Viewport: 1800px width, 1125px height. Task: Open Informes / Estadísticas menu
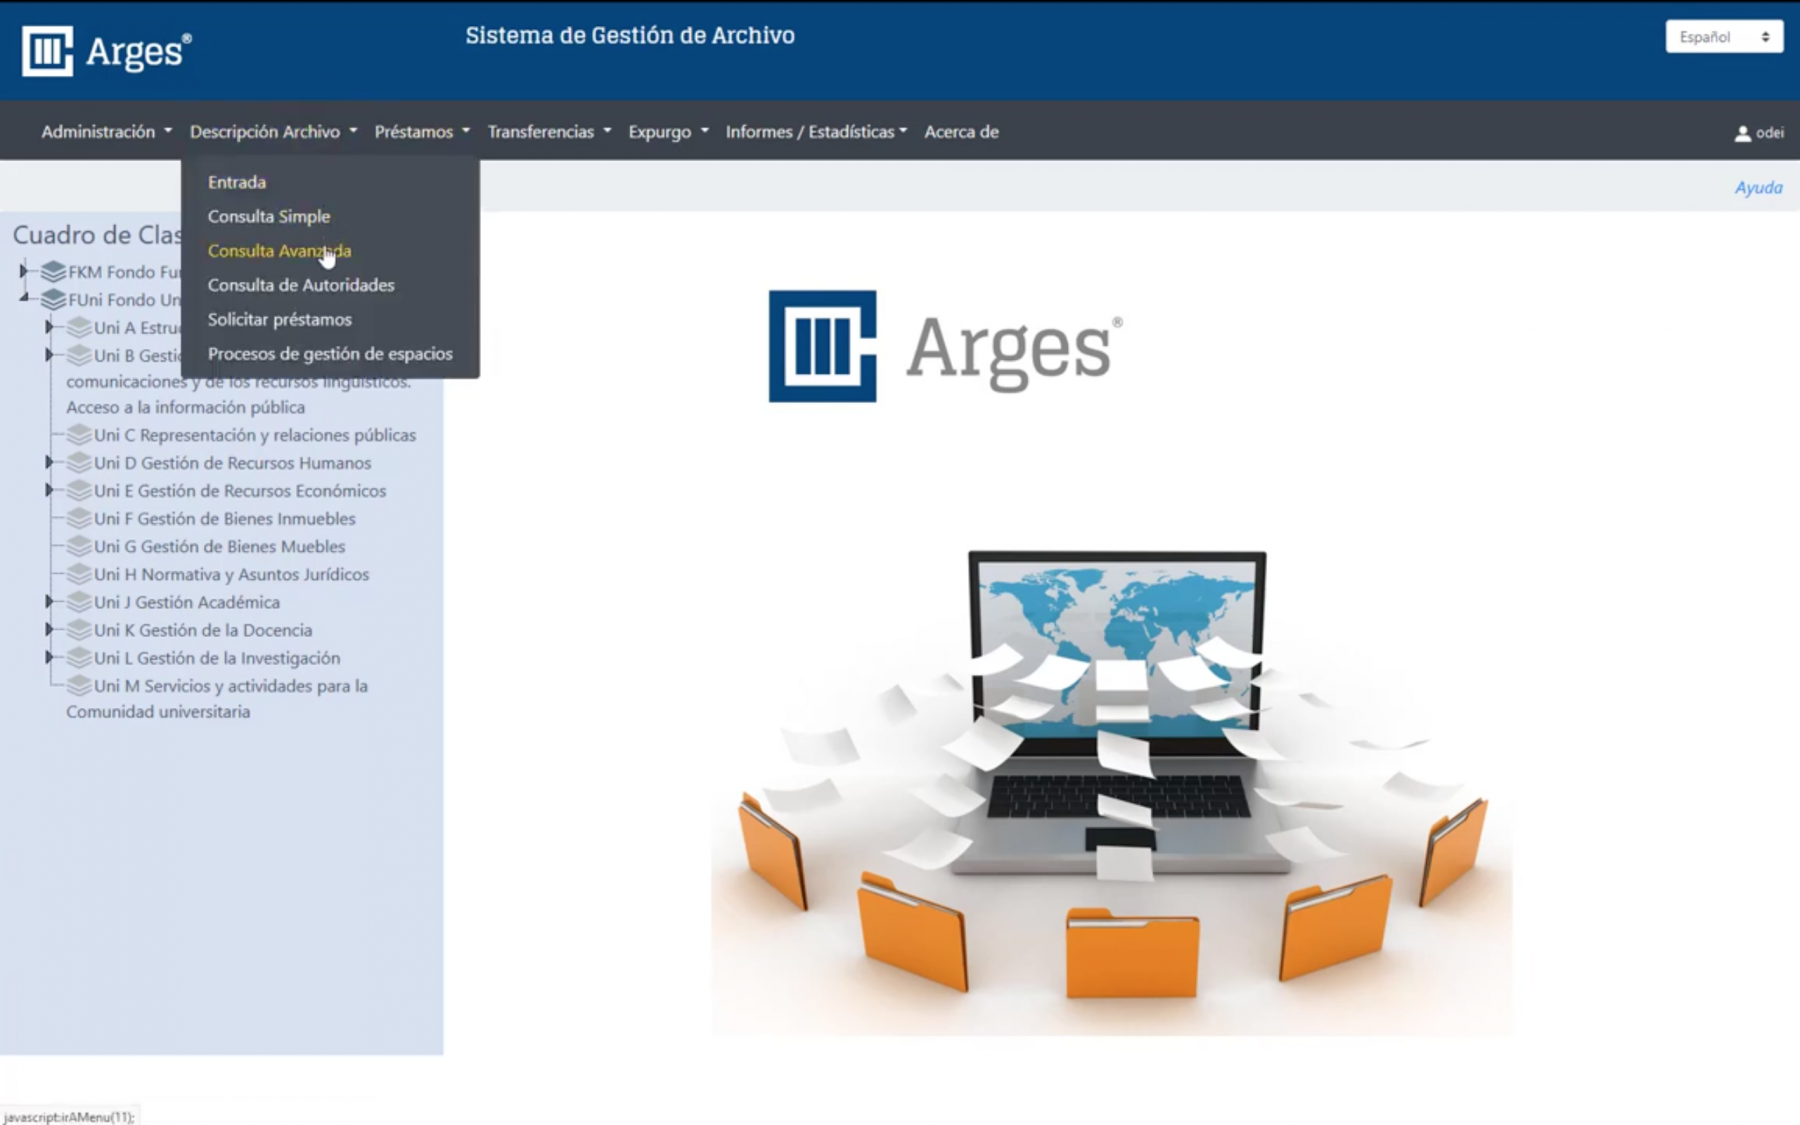(815, 132)
